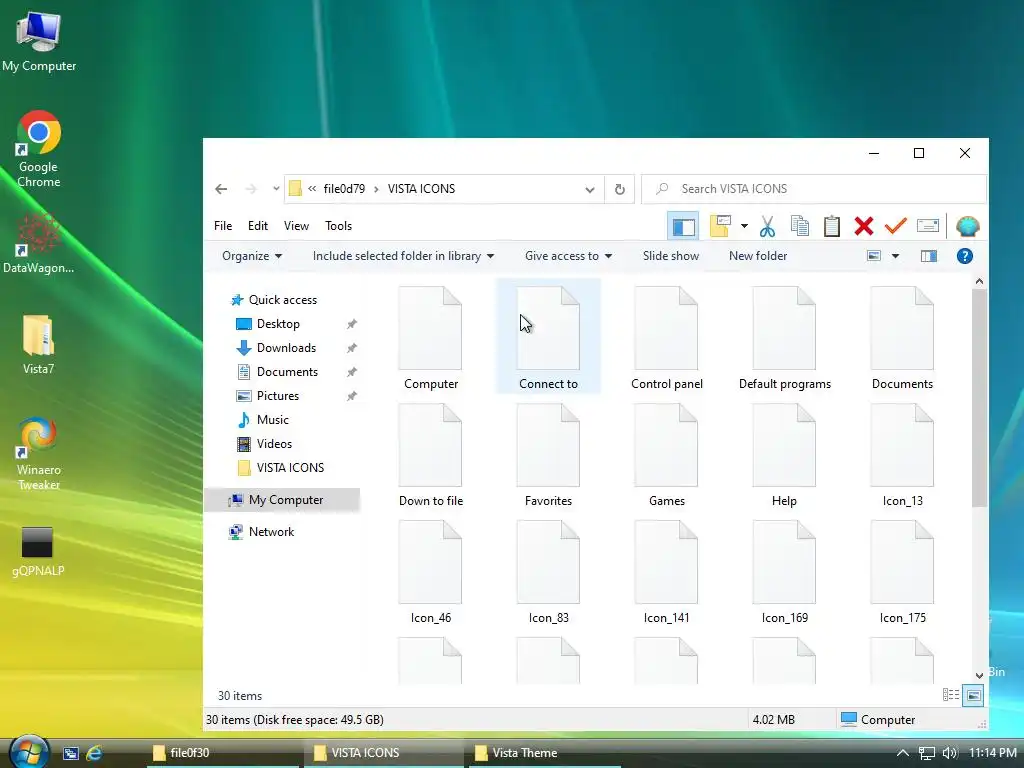Screen dimensions: 1024x768
Task: Toggle the navigation pane toolbar button
Action: click(x=683, y=227)
